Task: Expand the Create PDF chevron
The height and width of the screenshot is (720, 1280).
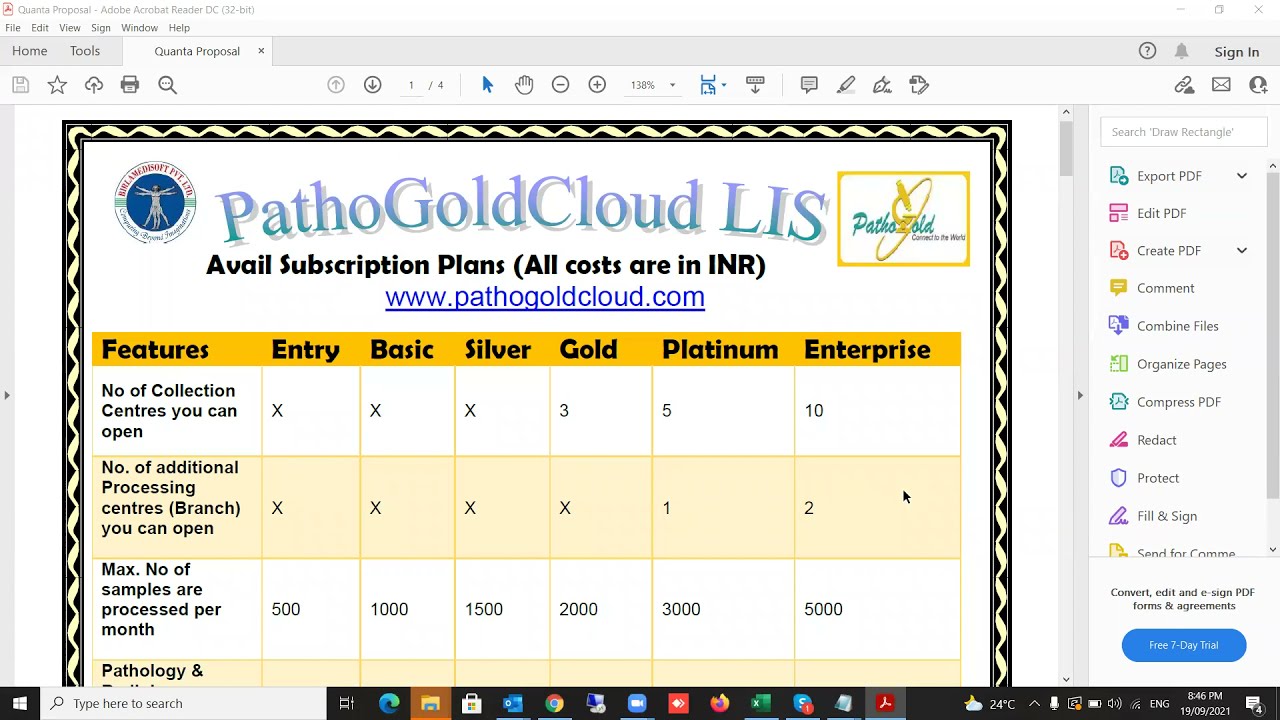Action: [x=1242, y=251]
